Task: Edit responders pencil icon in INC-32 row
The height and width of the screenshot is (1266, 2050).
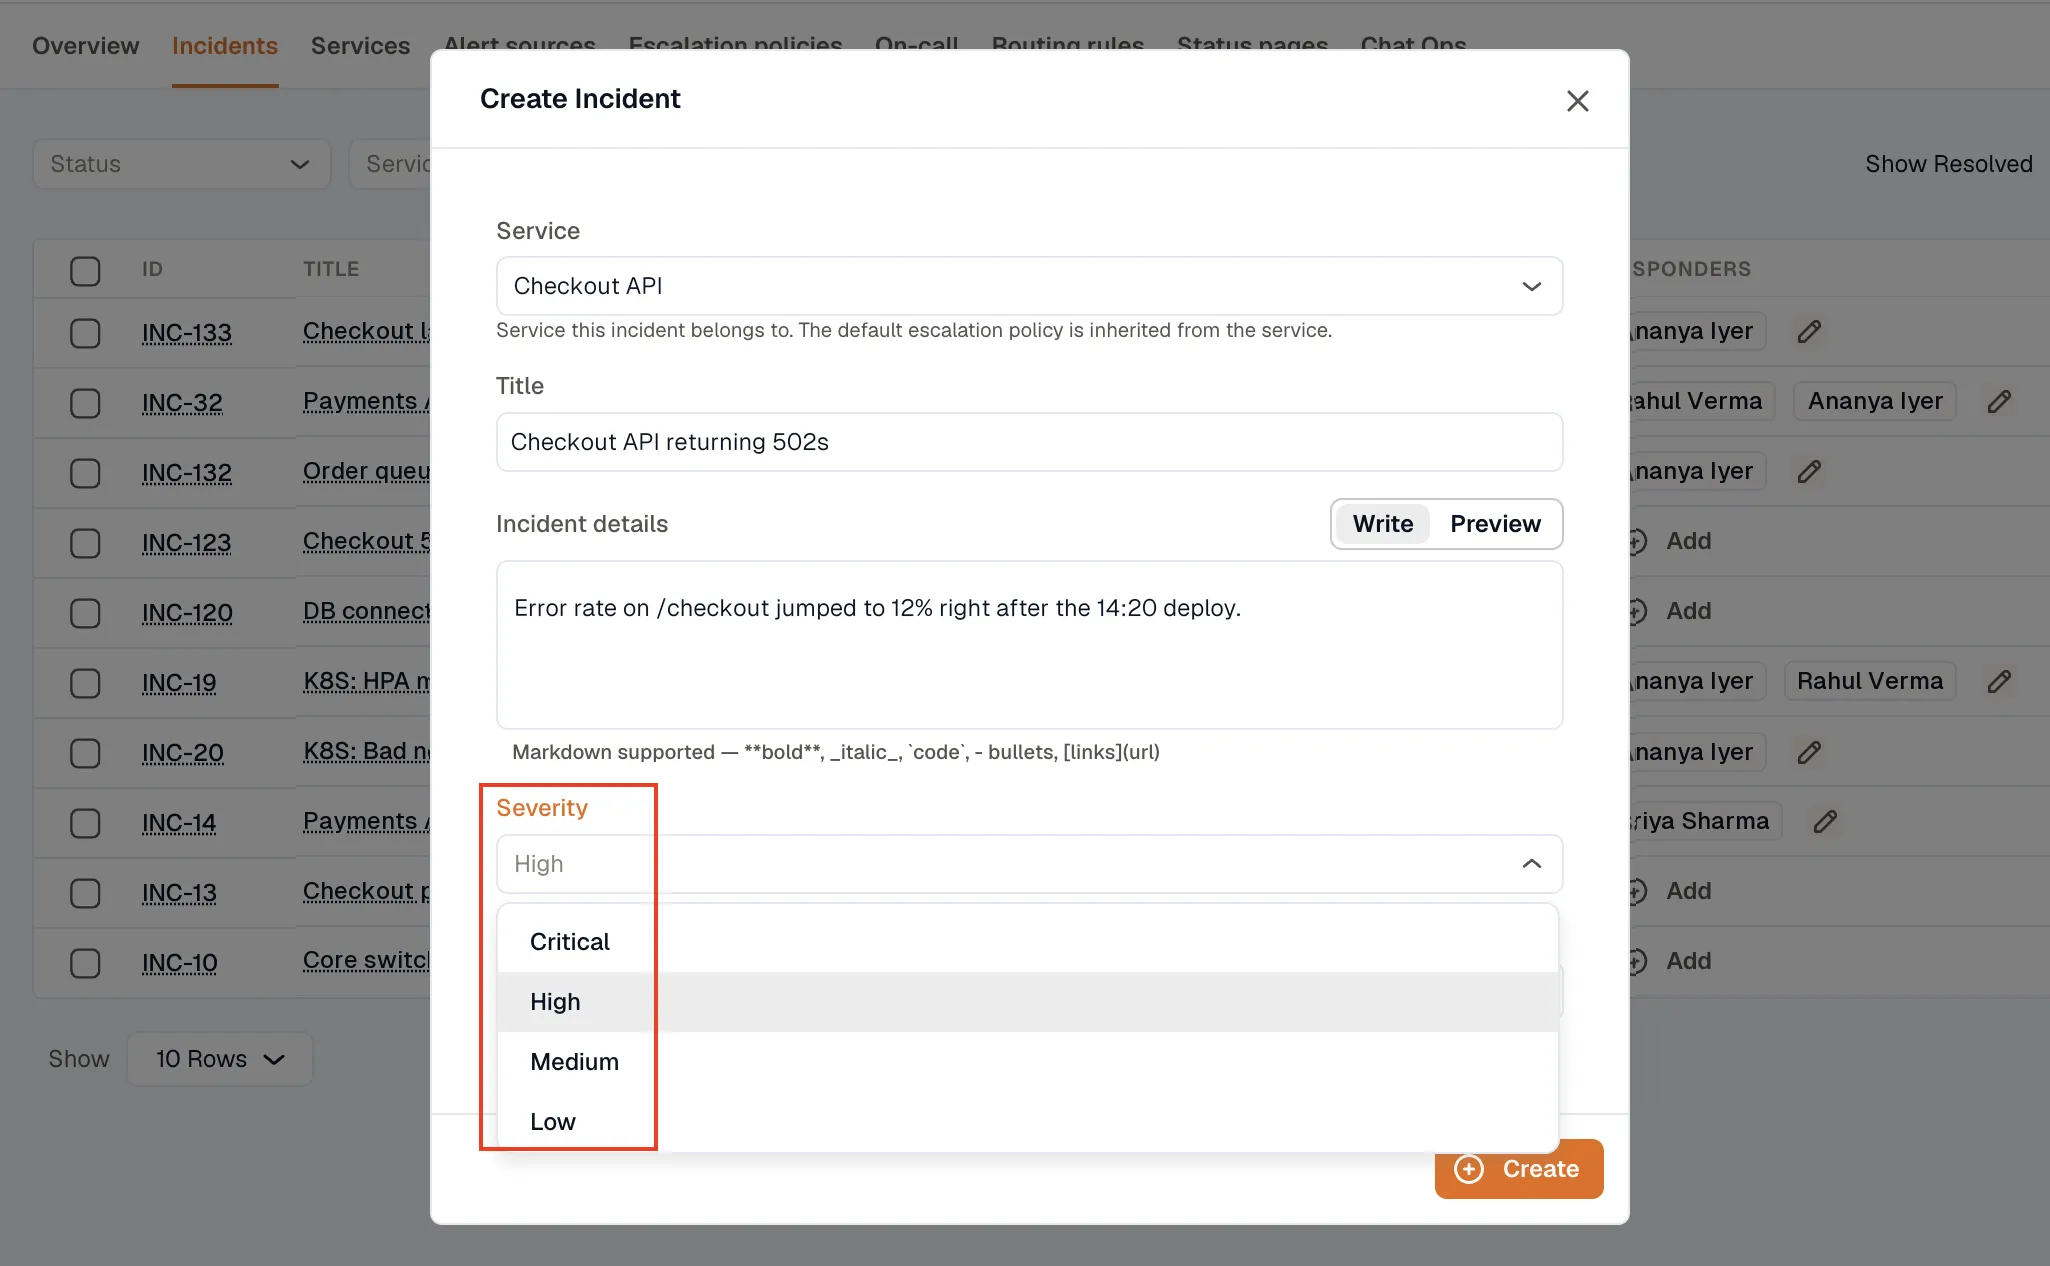Action: click(1999, 401)
